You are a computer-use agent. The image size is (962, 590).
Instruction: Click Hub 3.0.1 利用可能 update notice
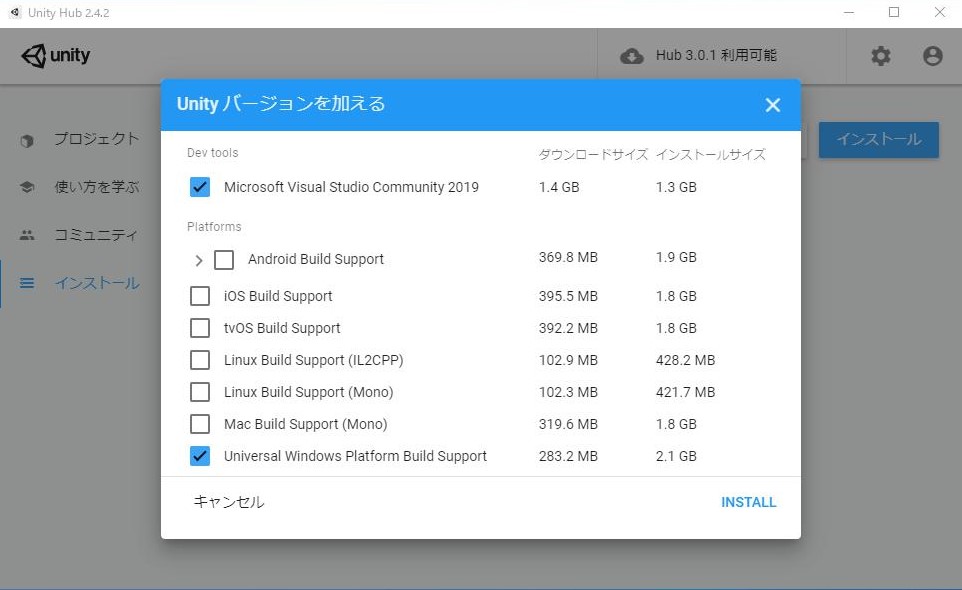coord(716,56)
